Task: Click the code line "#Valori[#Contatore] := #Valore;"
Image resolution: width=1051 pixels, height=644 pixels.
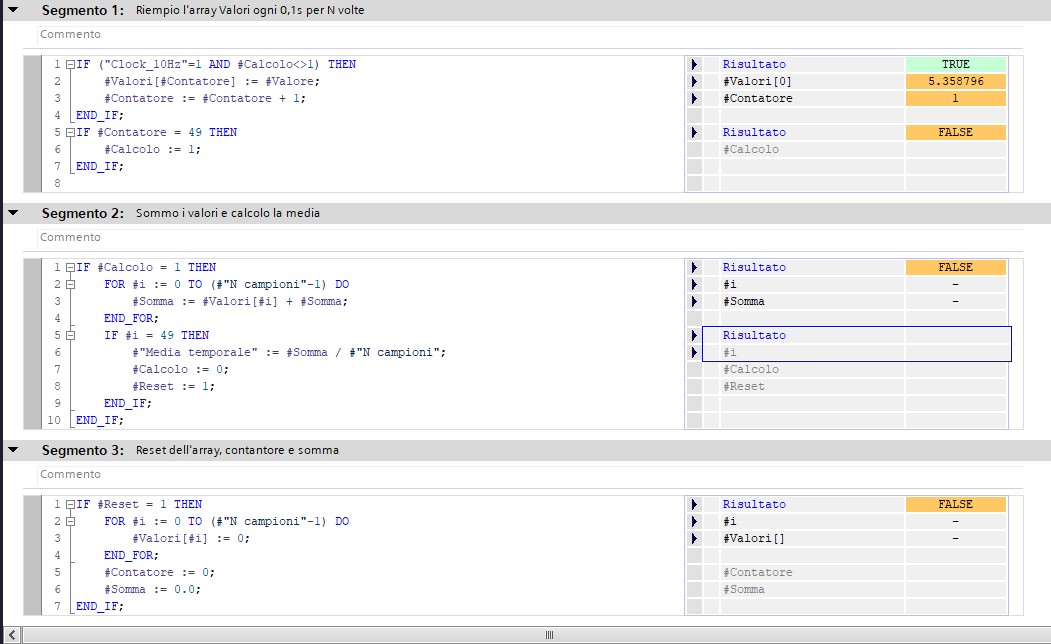Action: (x=212, y=81)
